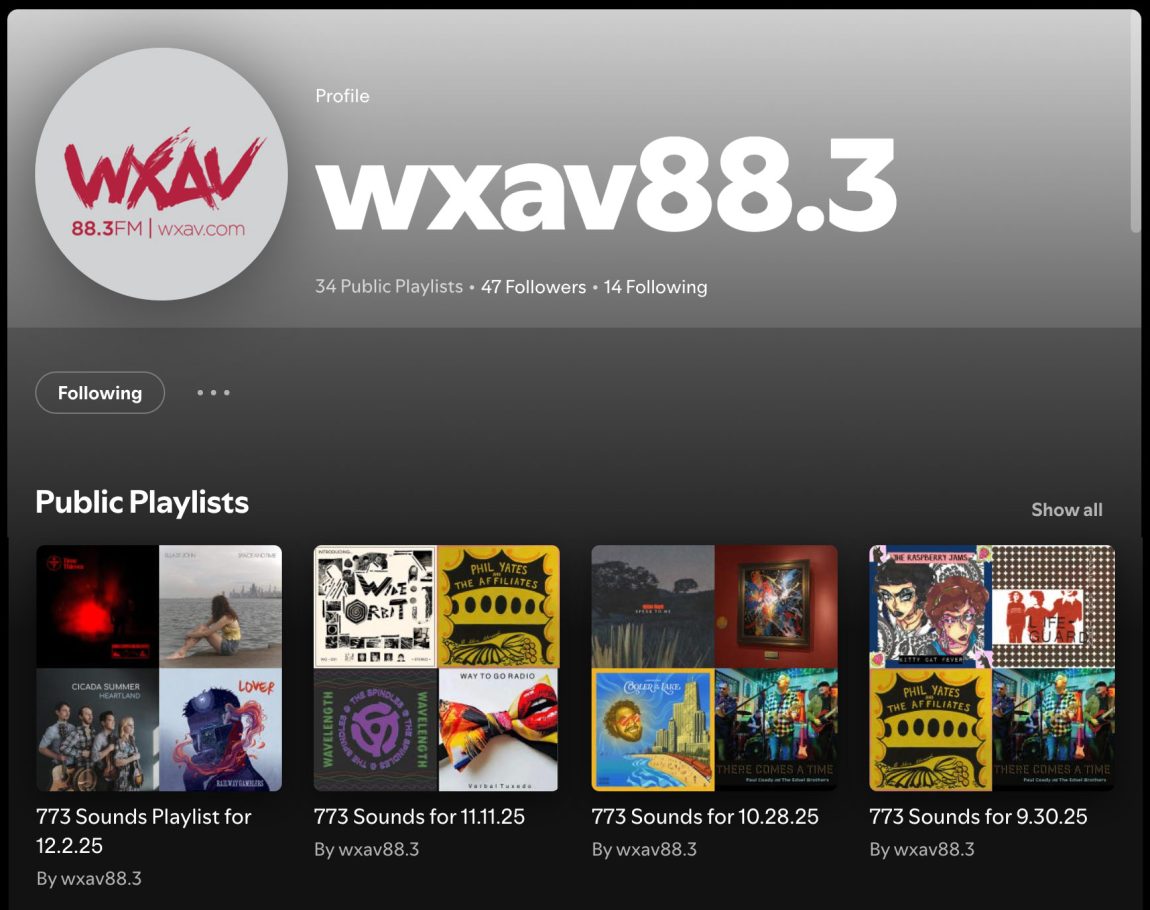Image resolution: width=1150 pixels, height=910 pixels.
Task: Toggle the Following button to unfollow
Action: [x=100, y=393]
